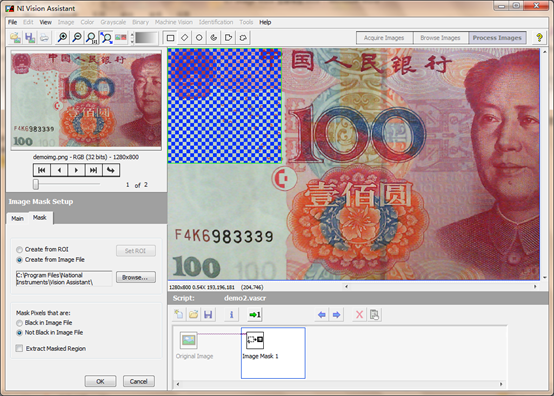Select the Zoom In magnifier tool
The width and height of the screenshot is (554, 396).
pyautogui.click(x=63, y=37)
